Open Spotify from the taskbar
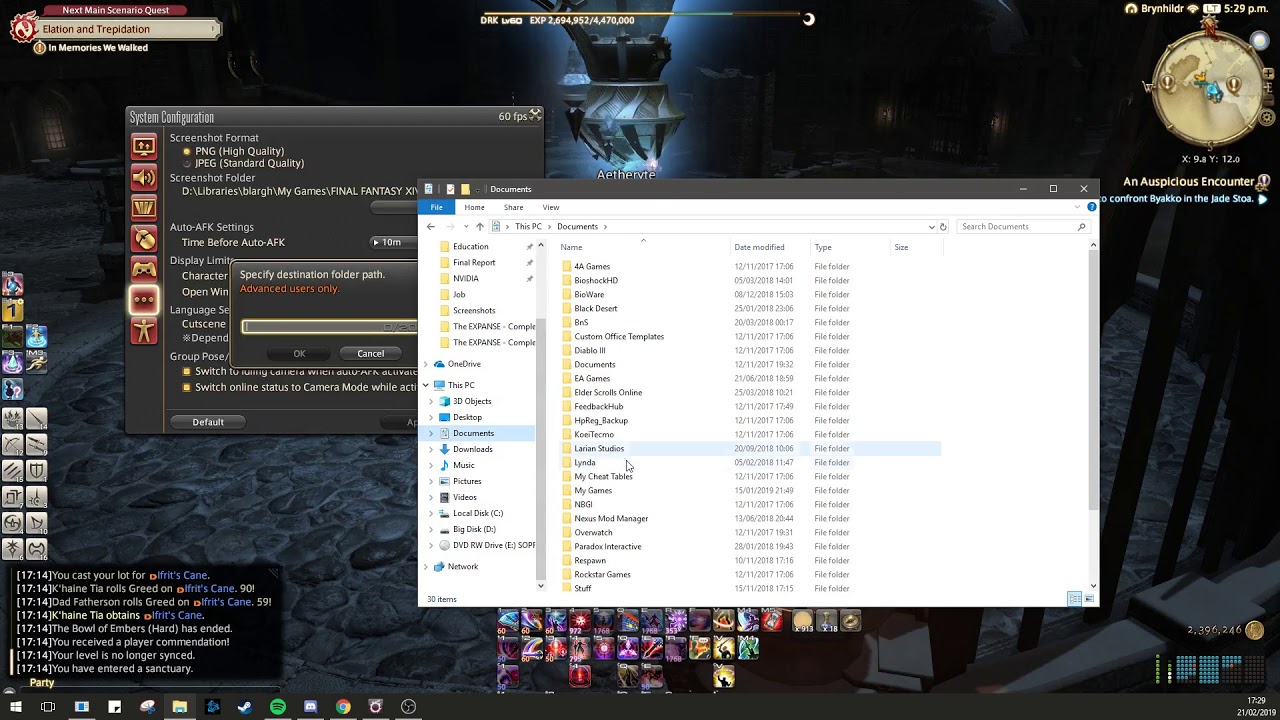Screen dimensions: 1280x720 pyautogui.click(x=278, y=707)
